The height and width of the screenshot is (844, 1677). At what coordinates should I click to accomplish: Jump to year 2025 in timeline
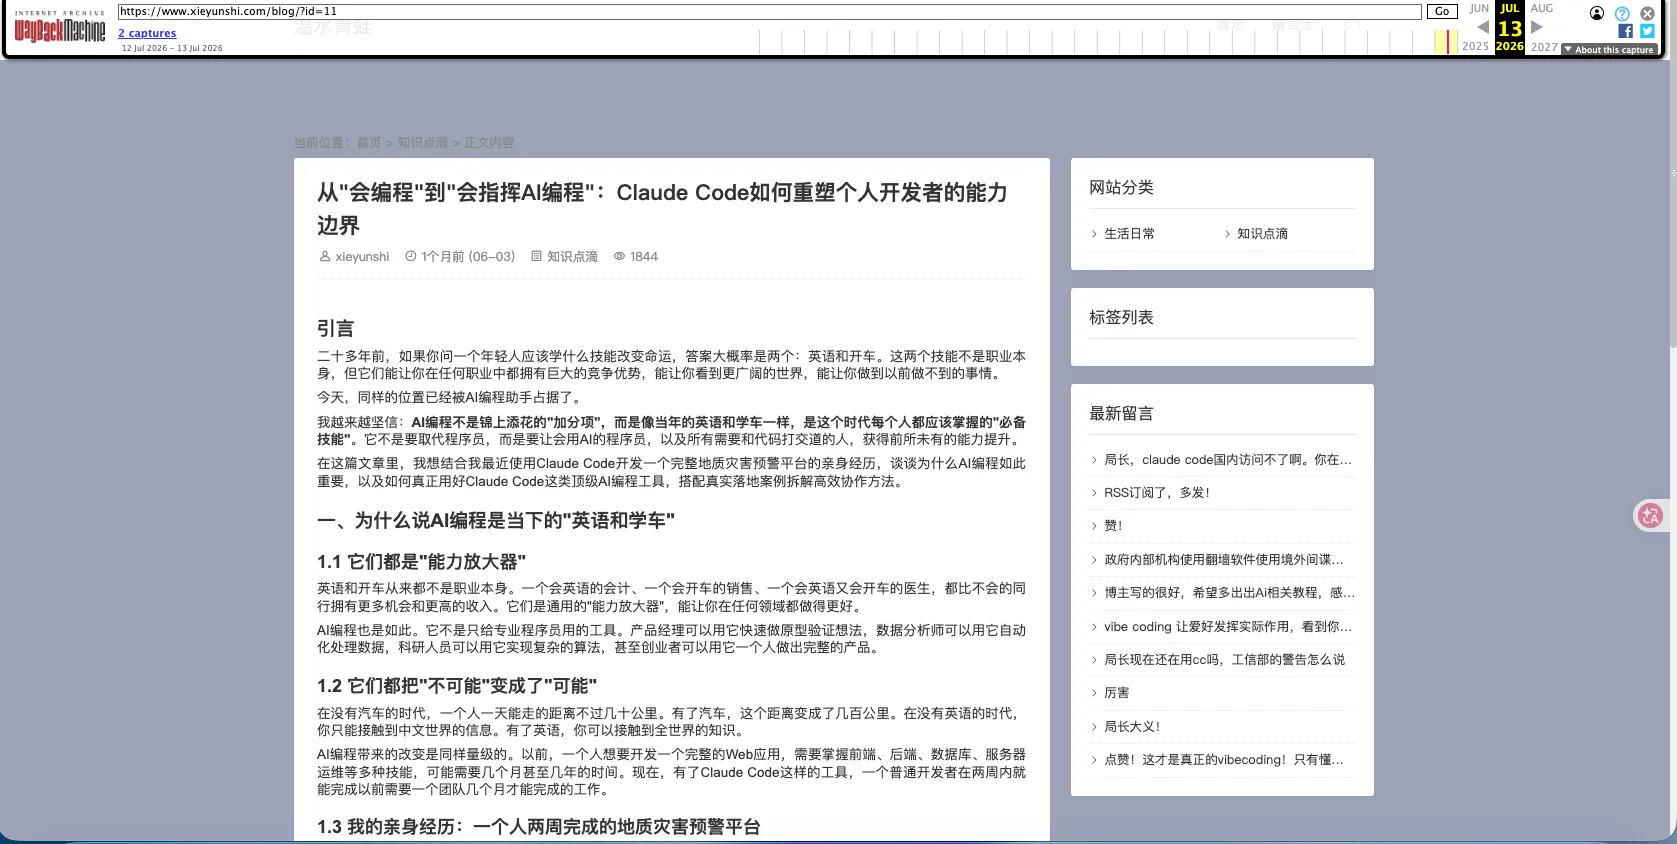point(1475,46)
